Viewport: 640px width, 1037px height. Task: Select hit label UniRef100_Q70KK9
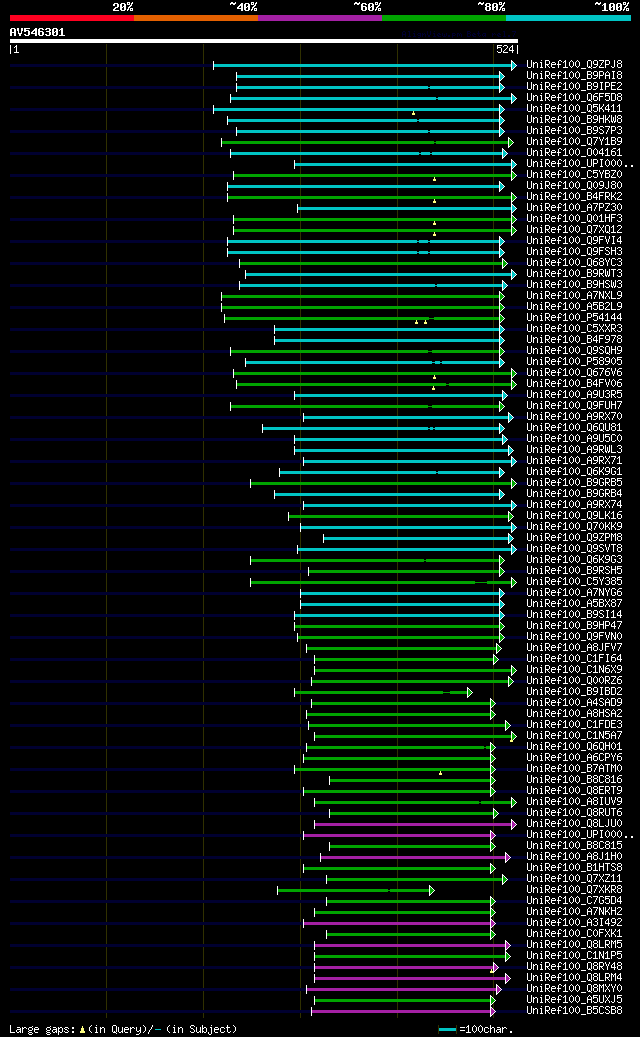click(x=574, y=526)
